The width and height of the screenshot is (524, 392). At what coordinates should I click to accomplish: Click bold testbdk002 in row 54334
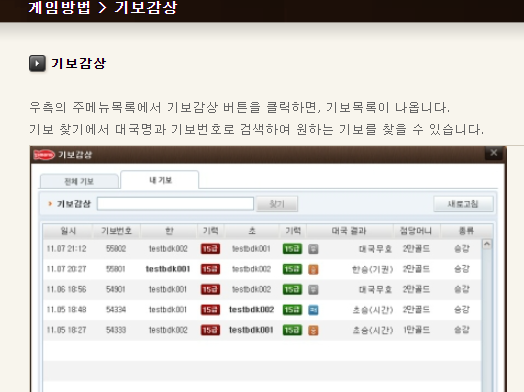[251, 310]
